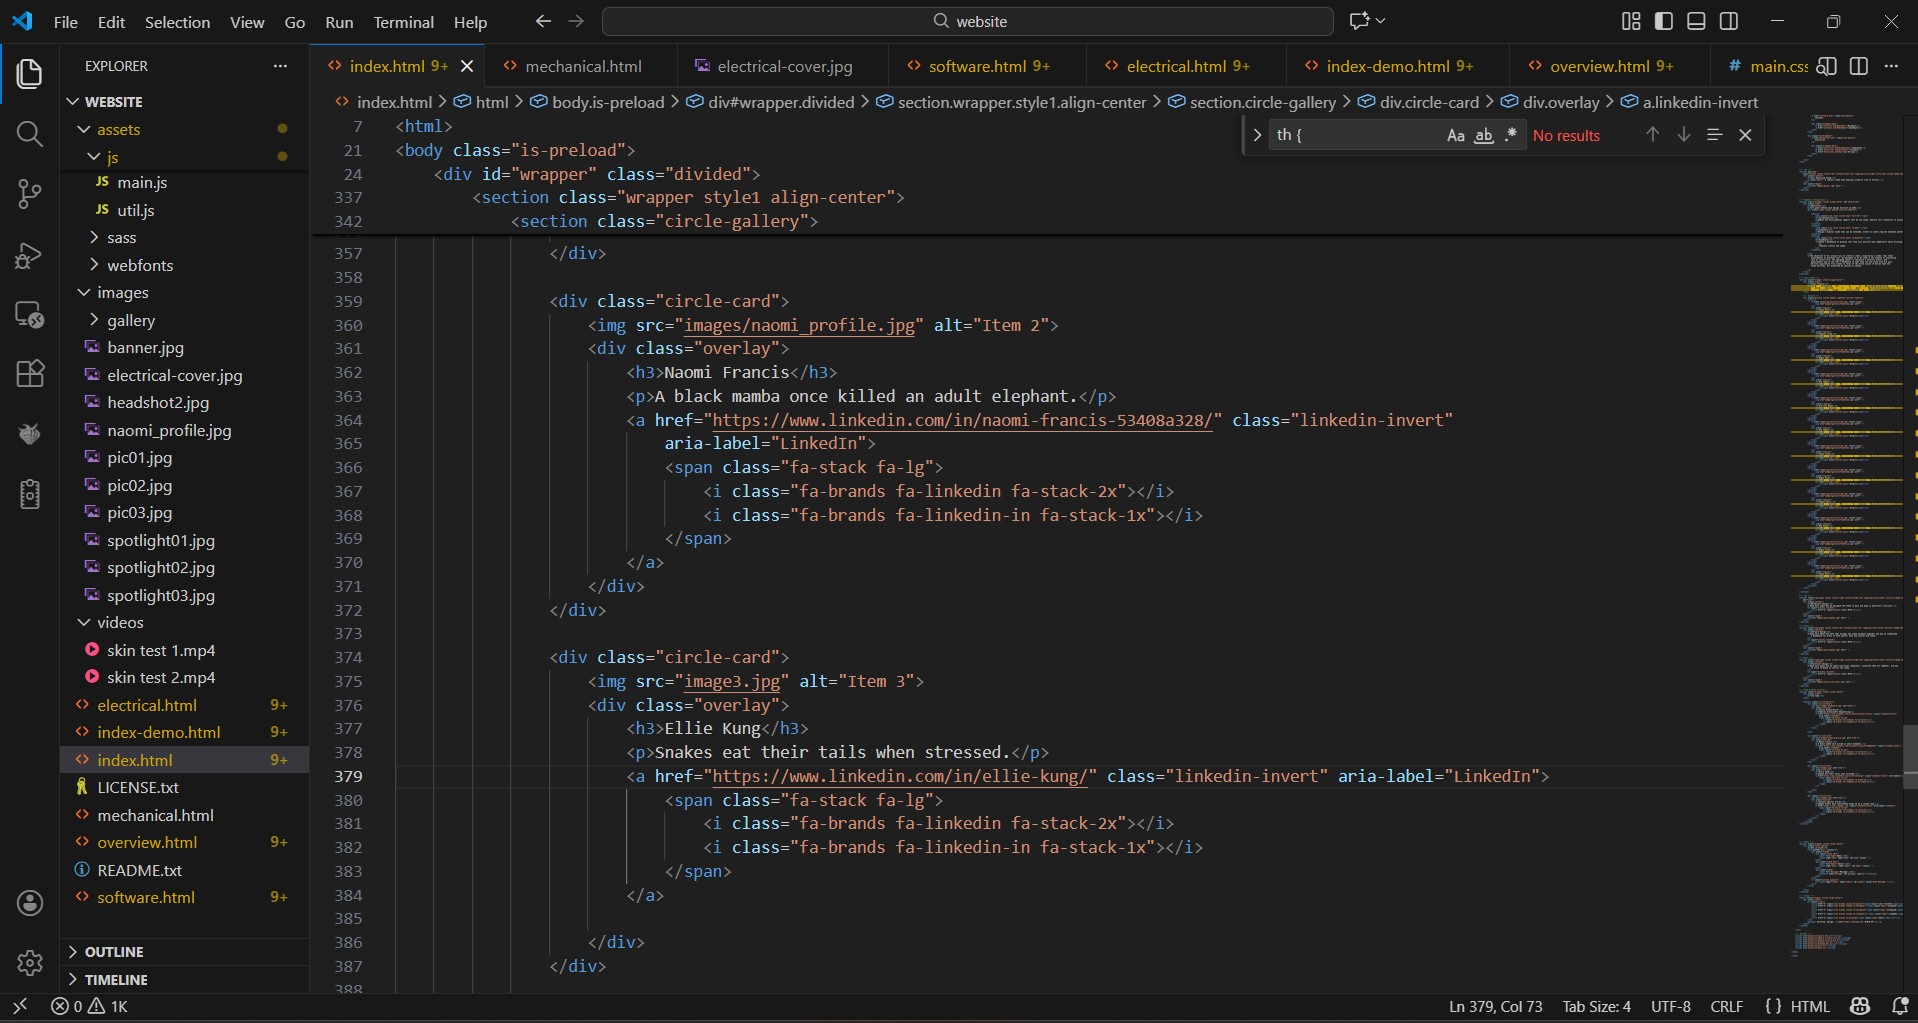Open the Source Control view

[x=30, y=194]
